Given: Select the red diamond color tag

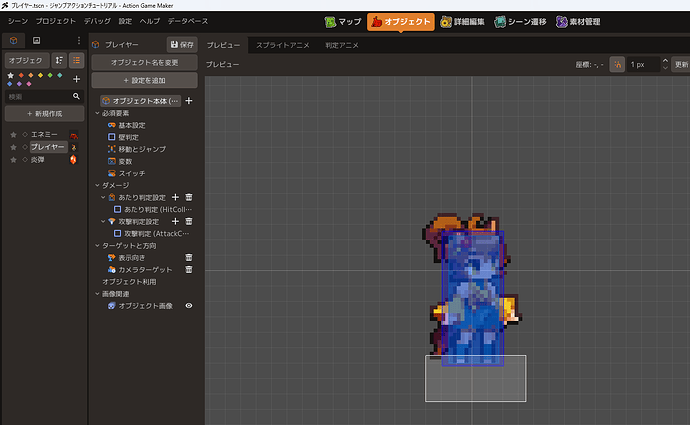Looking at the screenshot, I should click(21, 76).
